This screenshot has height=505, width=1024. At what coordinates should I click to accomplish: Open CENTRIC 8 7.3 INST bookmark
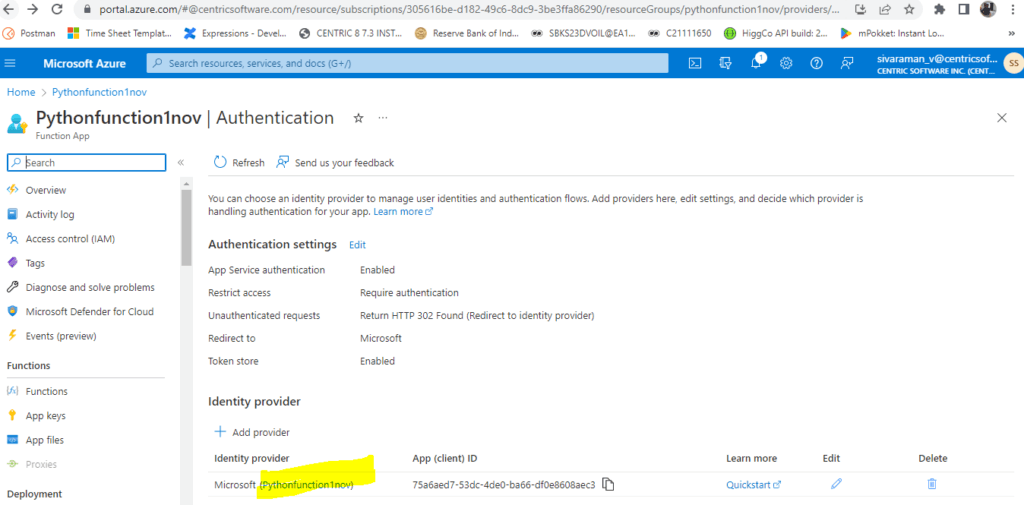[x=350, y=33]
